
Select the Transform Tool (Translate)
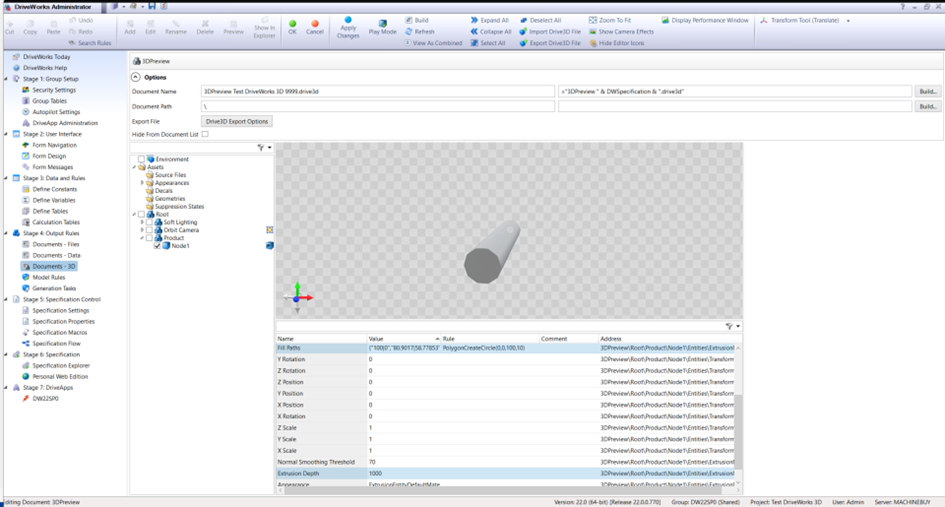799,20
